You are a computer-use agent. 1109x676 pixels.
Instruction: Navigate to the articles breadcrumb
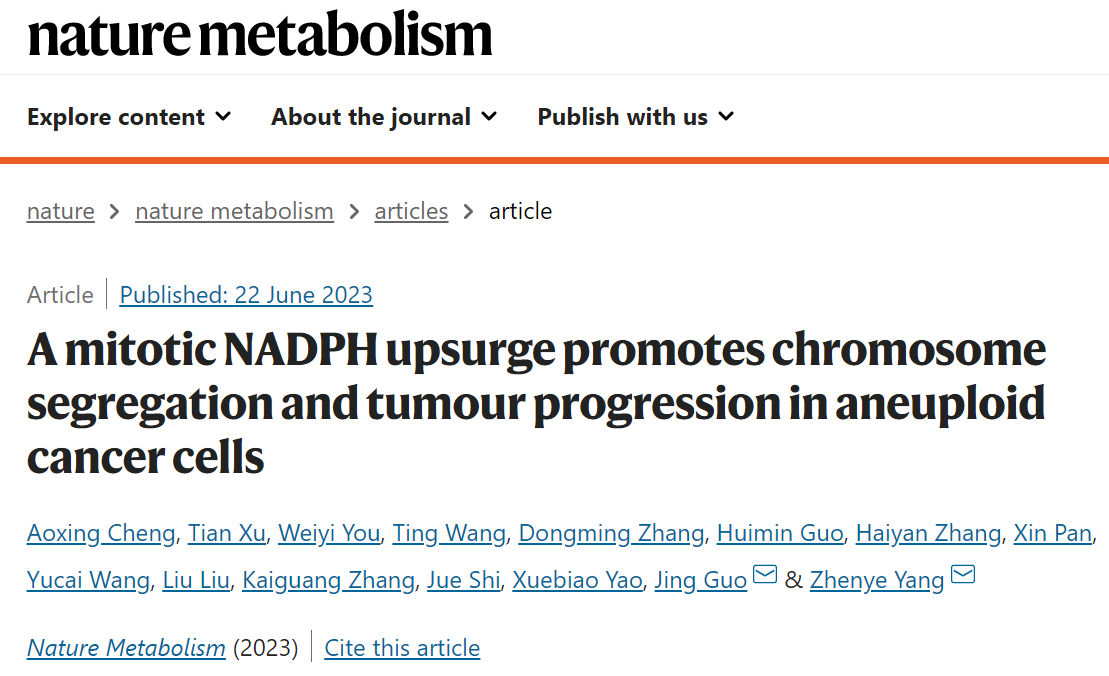(411, 211)
